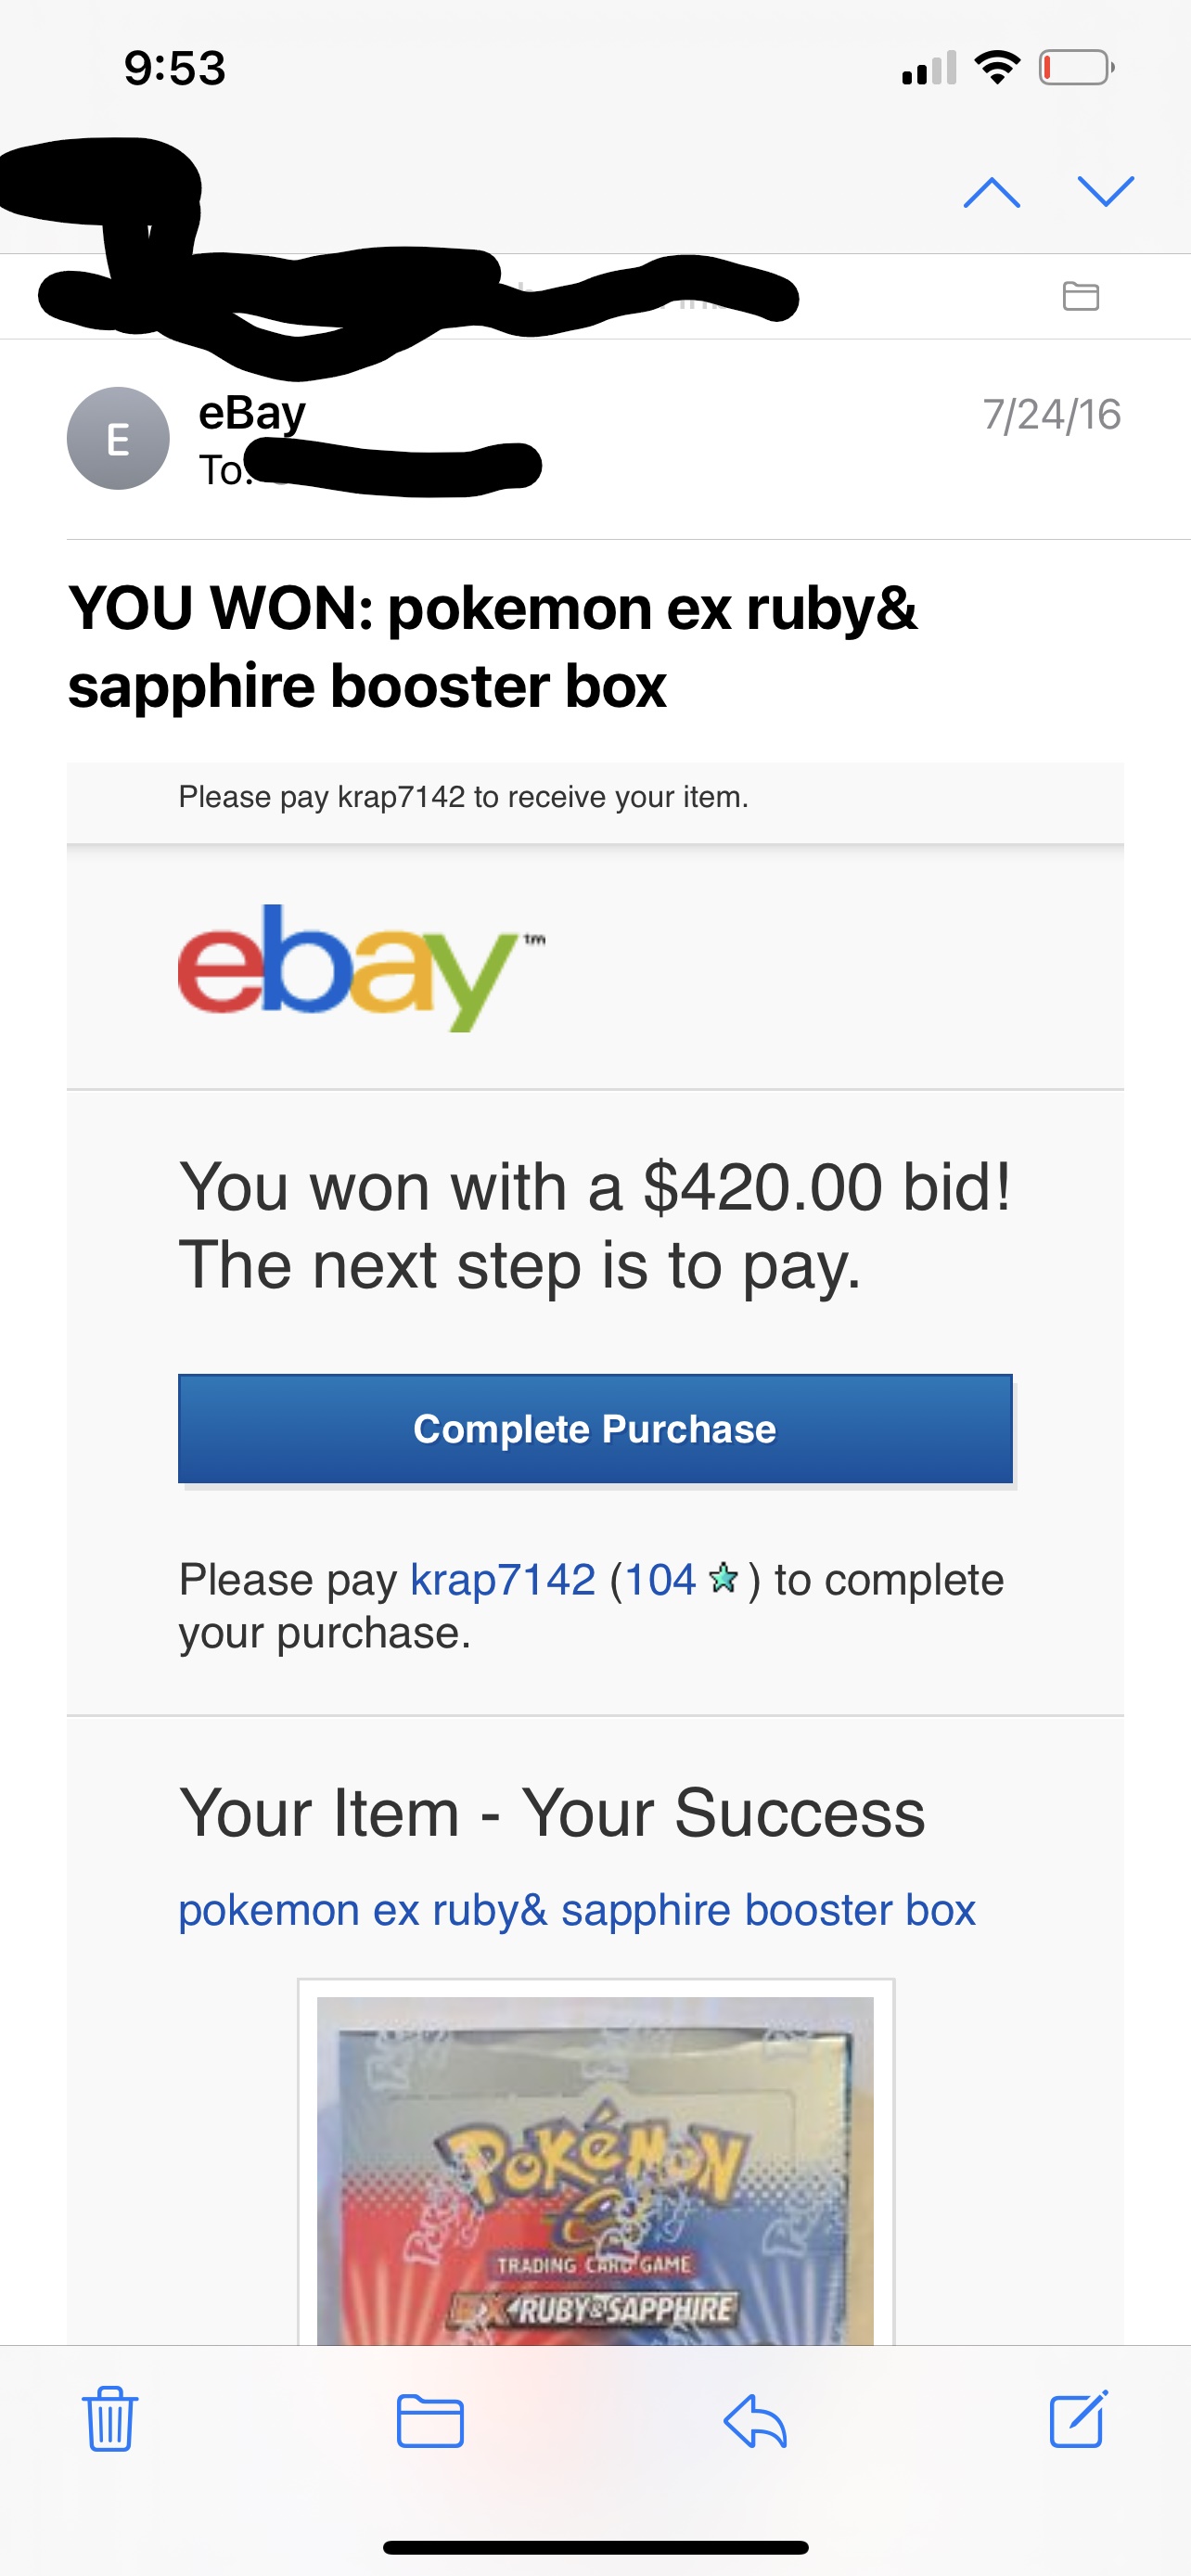
Task: Tap the reply arrow icon
Action: point(755,2421)
